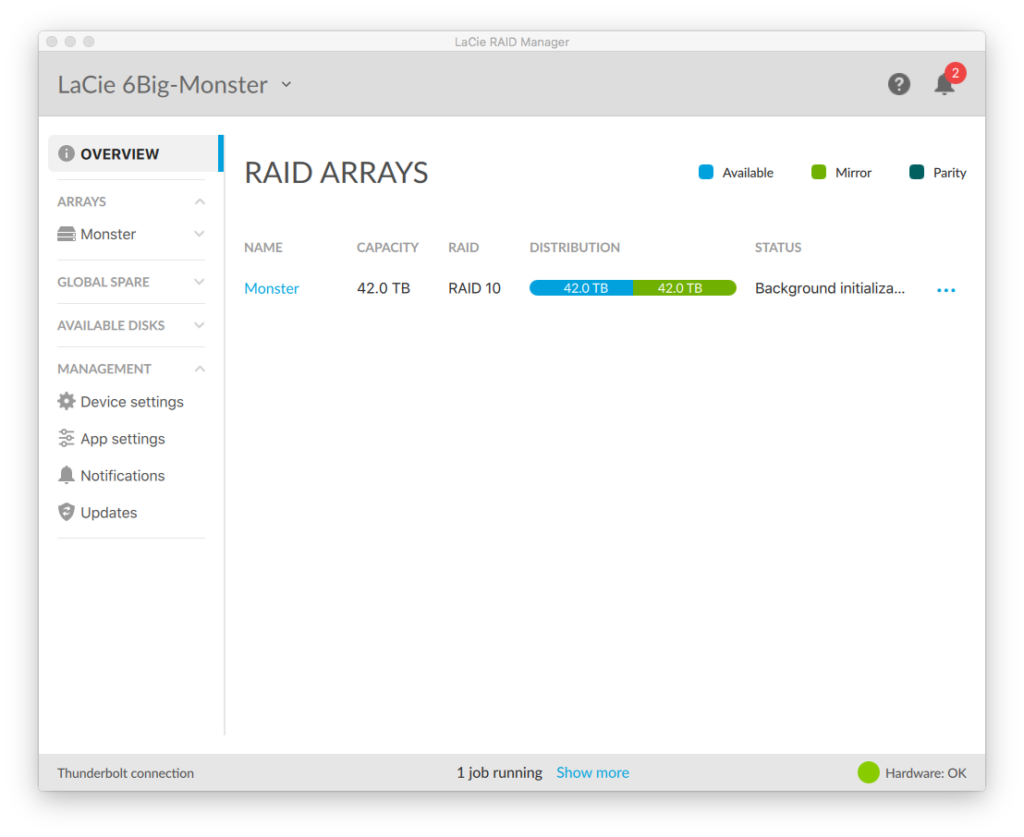Click the blue Available legend swatch
This screenshot has height=837, width=1024.
706,172
